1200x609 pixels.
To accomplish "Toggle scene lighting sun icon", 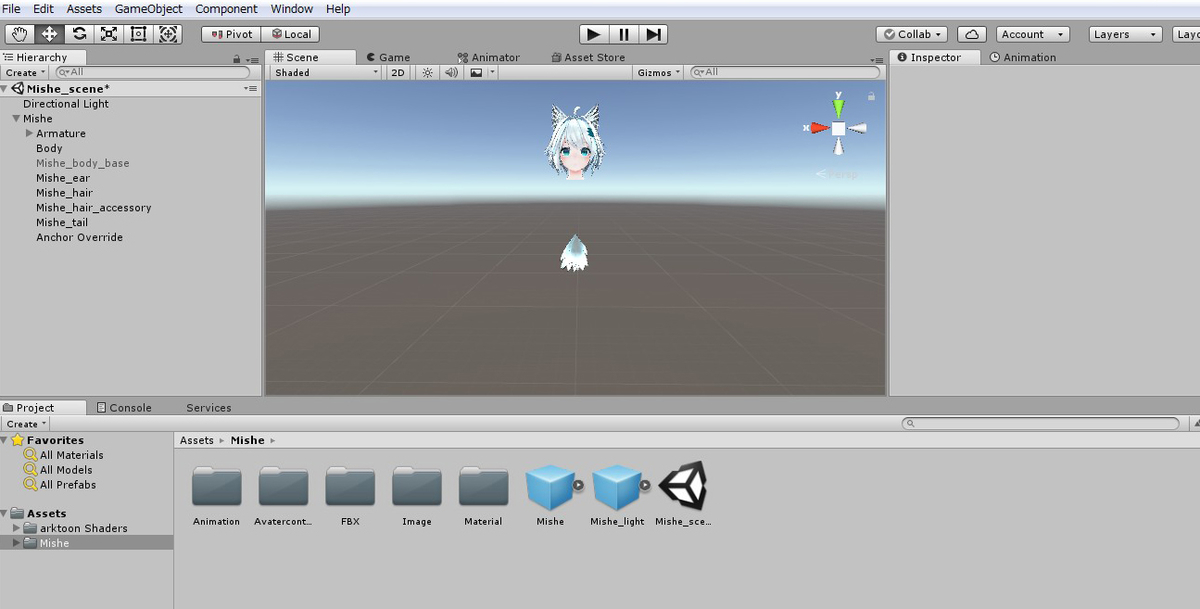I will click(x=427, y=73).
